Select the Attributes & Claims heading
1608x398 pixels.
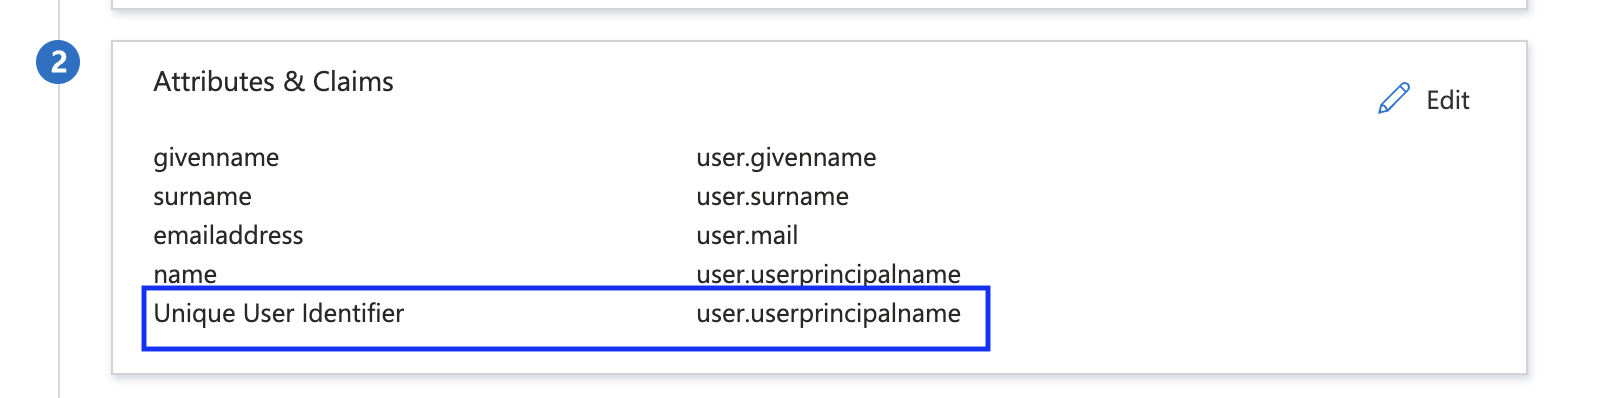click(x=273, y=82)
